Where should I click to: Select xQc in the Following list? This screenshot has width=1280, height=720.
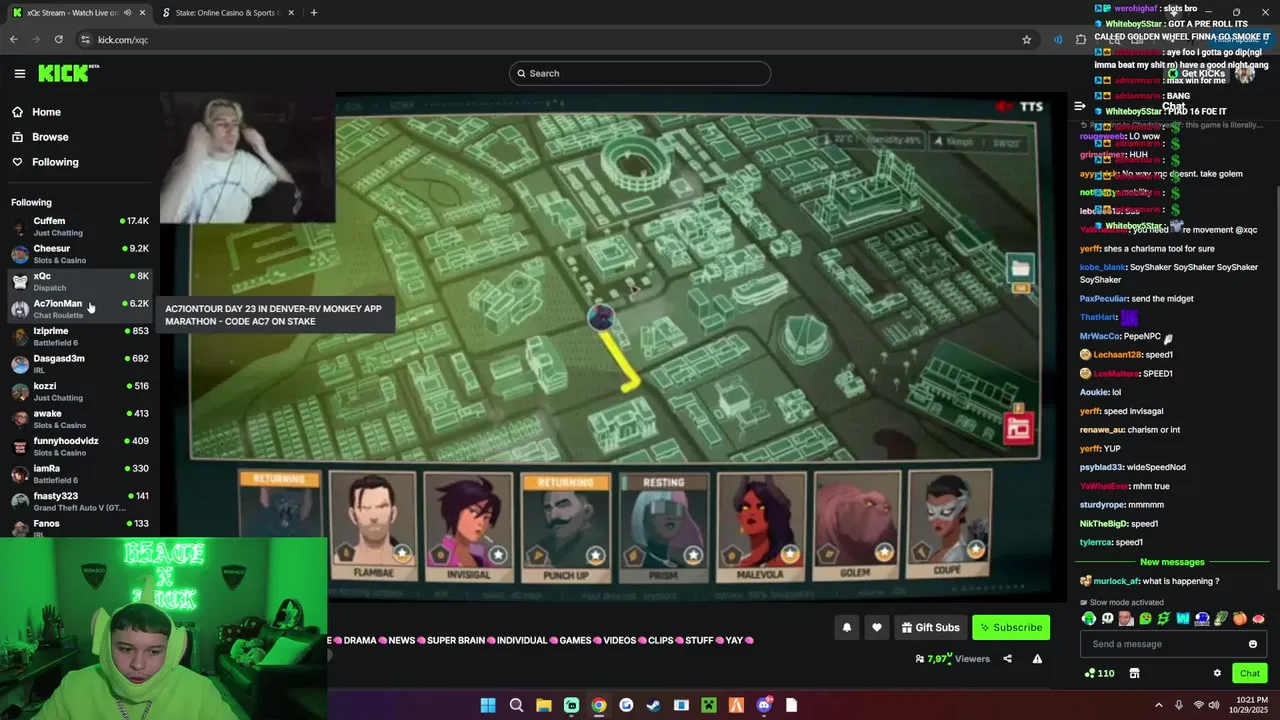(80, 281)
